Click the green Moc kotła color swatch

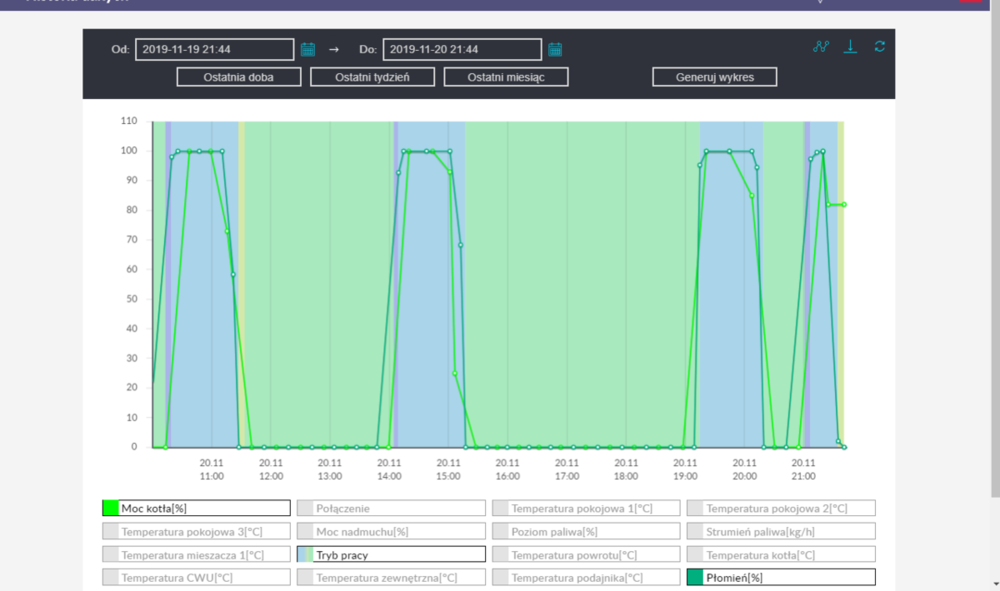coord(110,508)
